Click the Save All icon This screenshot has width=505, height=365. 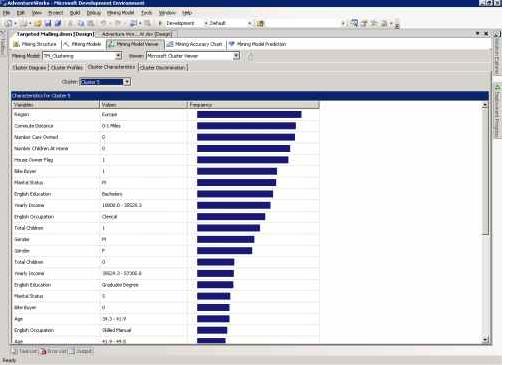click(x=58, y=23)
